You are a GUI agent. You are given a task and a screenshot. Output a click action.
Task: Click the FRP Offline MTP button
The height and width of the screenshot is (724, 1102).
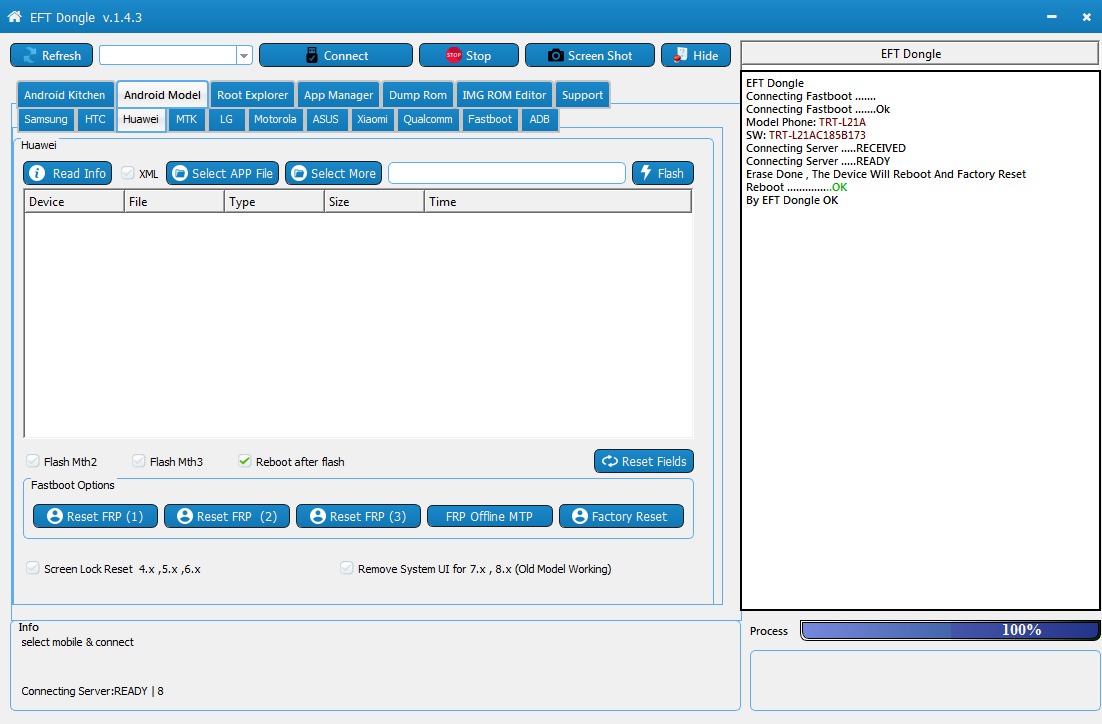tap(489, 516)
